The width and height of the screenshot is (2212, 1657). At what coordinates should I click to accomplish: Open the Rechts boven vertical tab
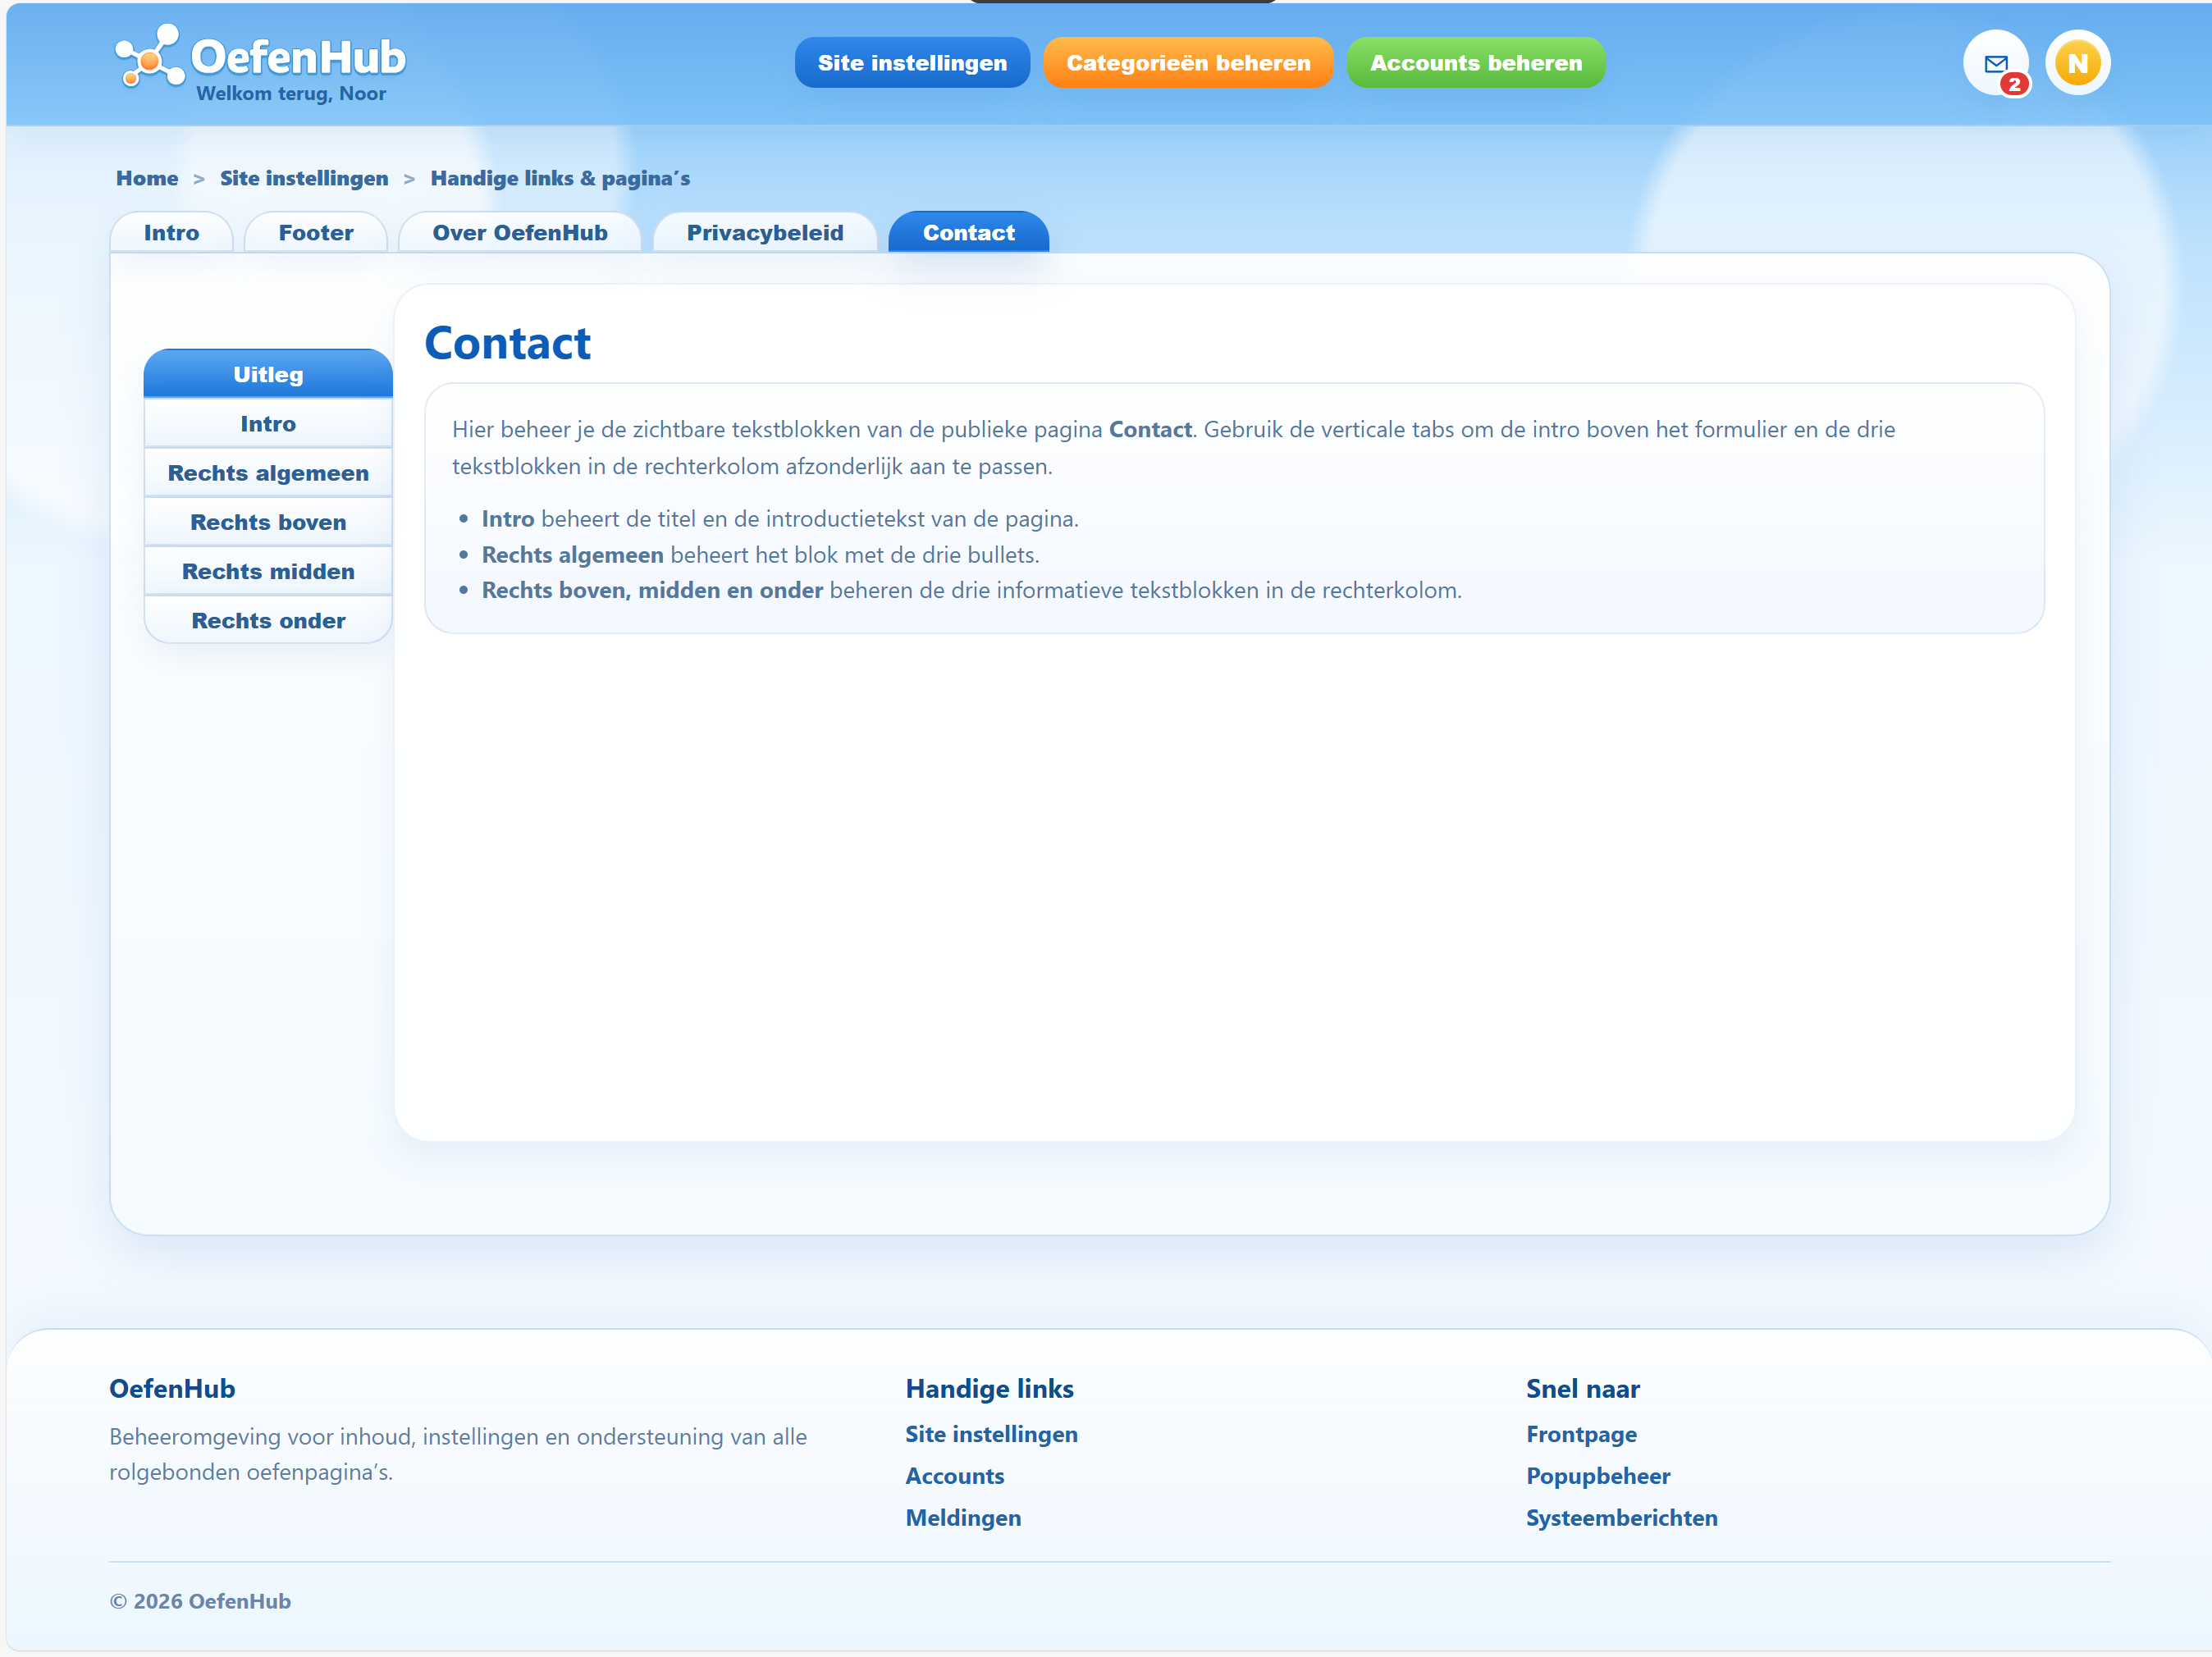click(x=268, y=522)
